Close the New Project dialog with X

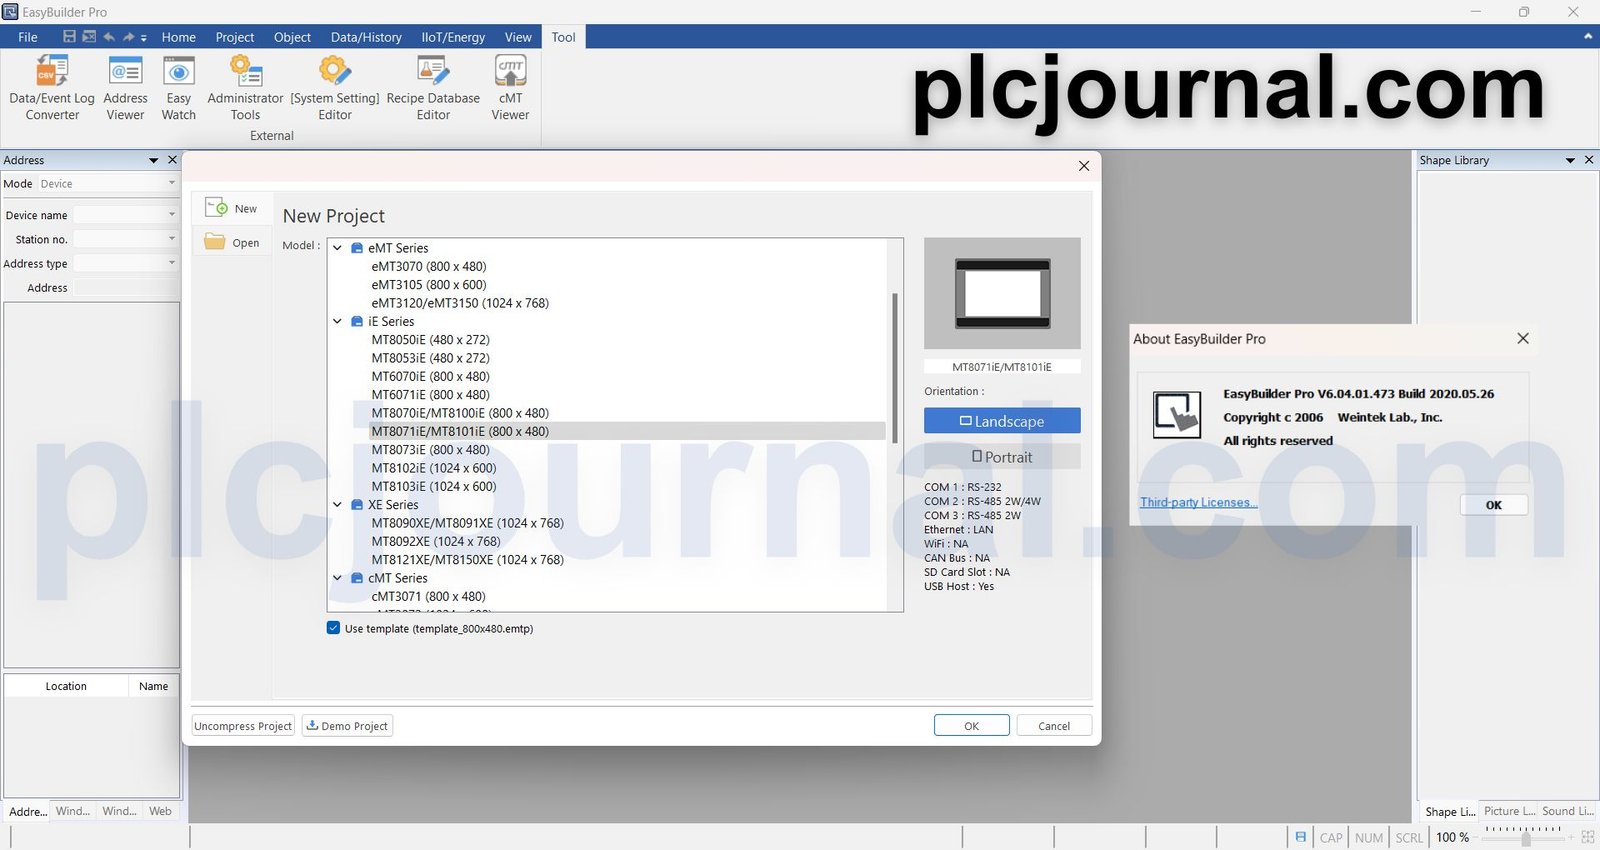[1084, 166]
